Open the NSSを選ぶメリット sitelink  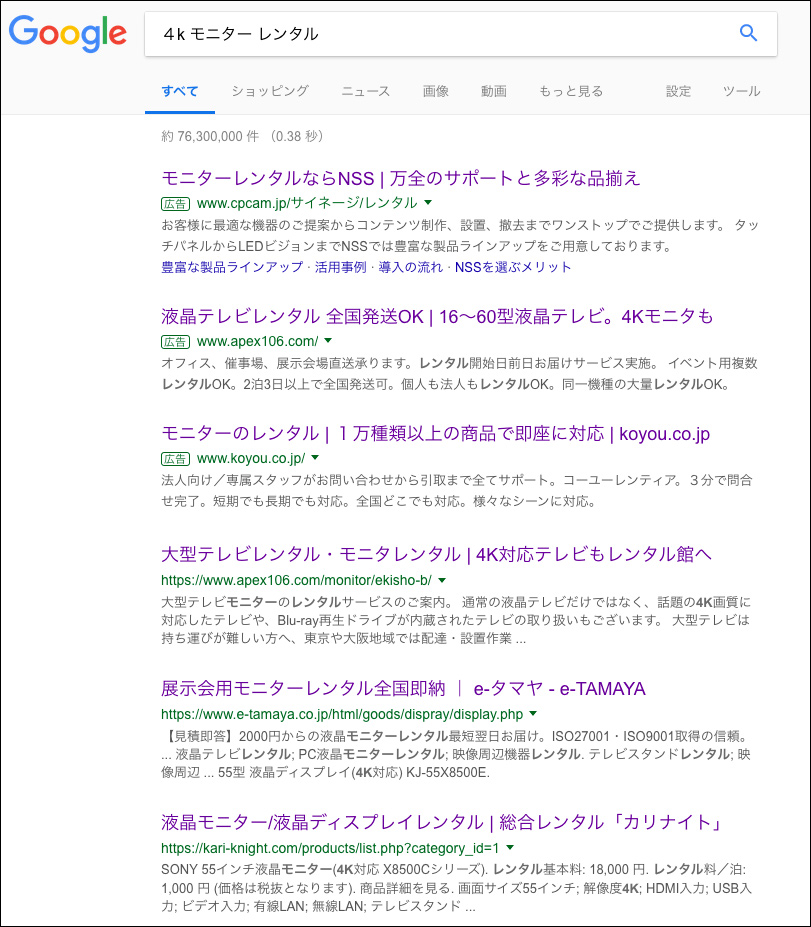point(513,267)
